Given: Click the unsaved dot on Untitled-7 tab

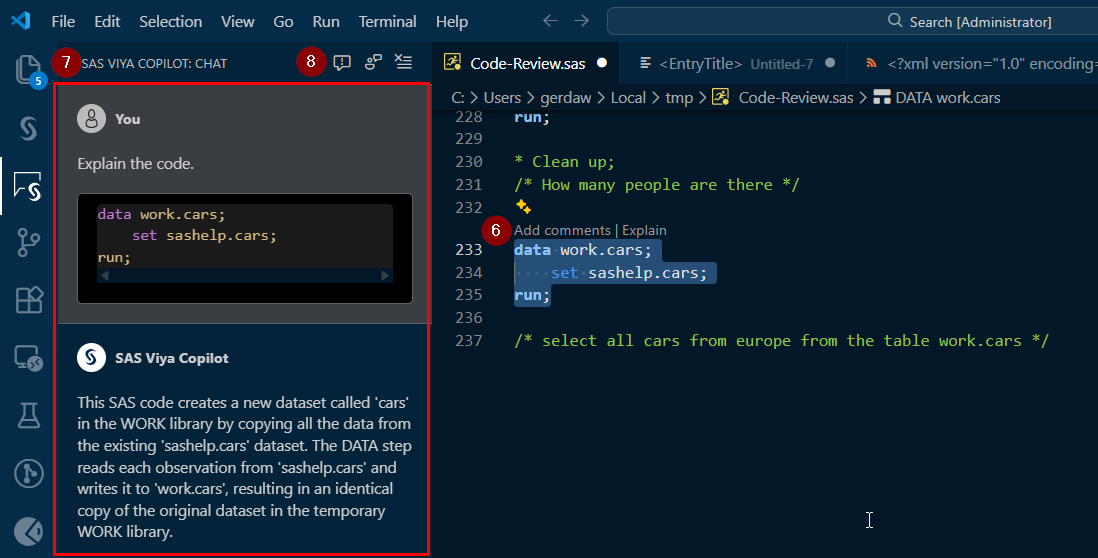Looking at the screenshot, I should pos(830,63).
